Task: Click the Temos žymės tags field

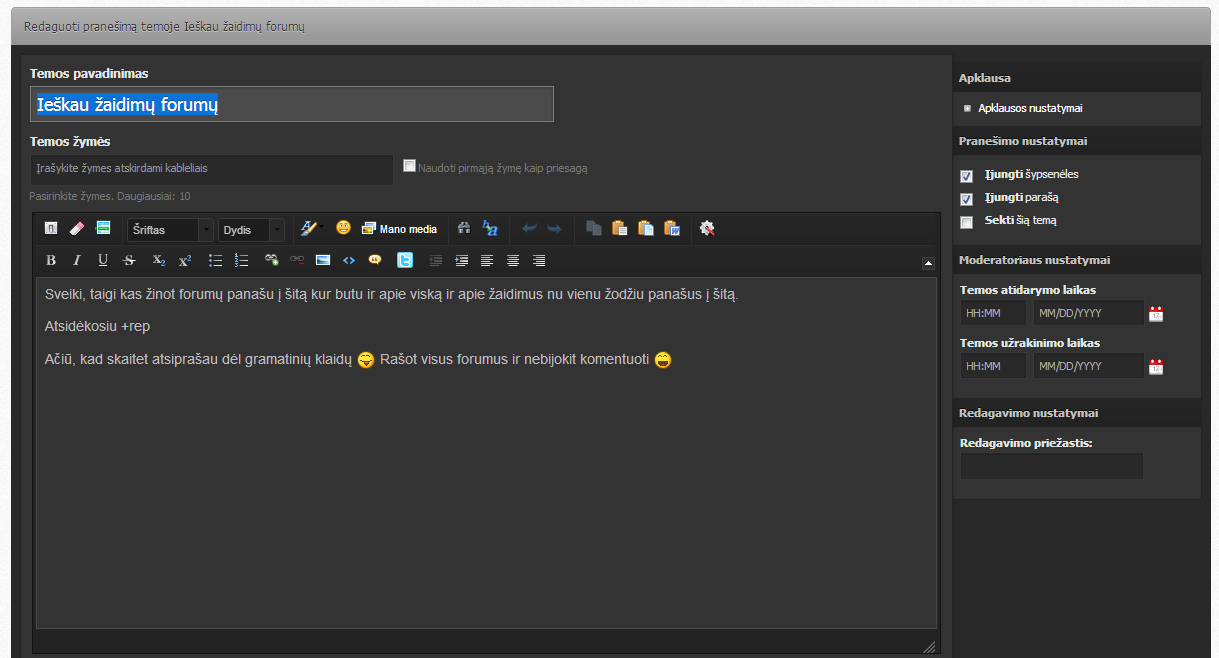Action: point(211,169)
